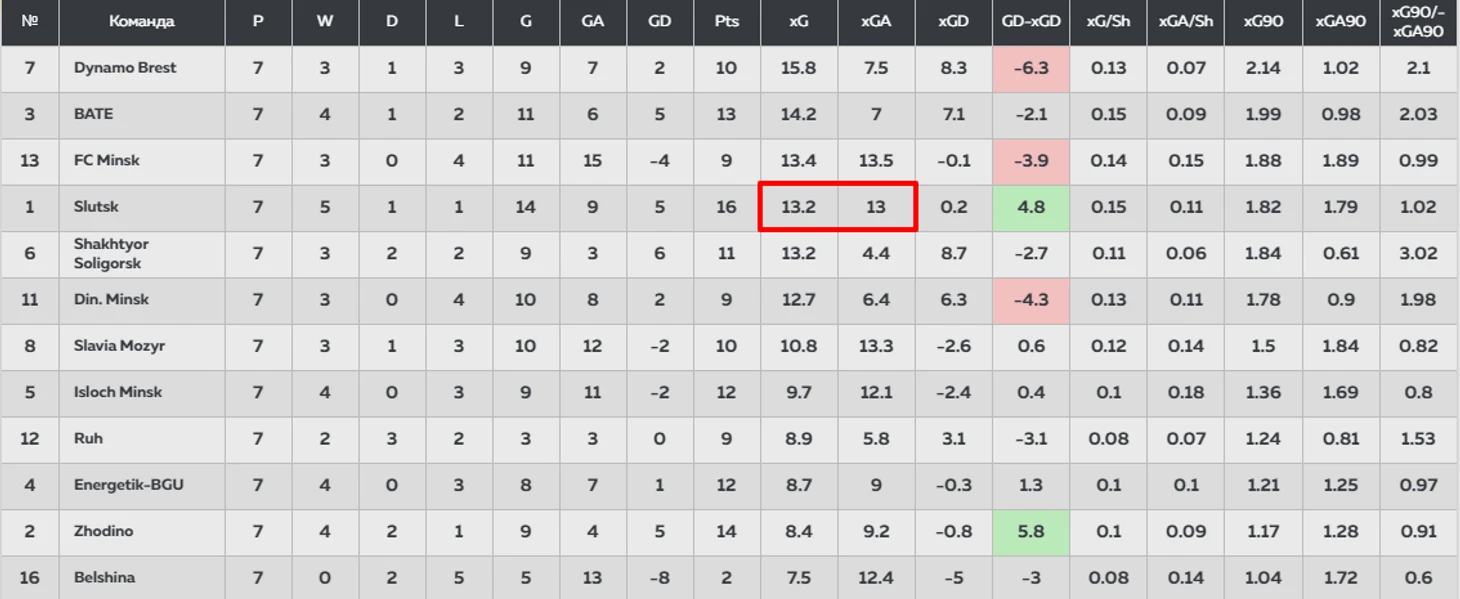Click the xG90/-xGA90 column header
The width and height of the screenshot is (1460, 599).
pyautogui.click(x=1418, y=21)
